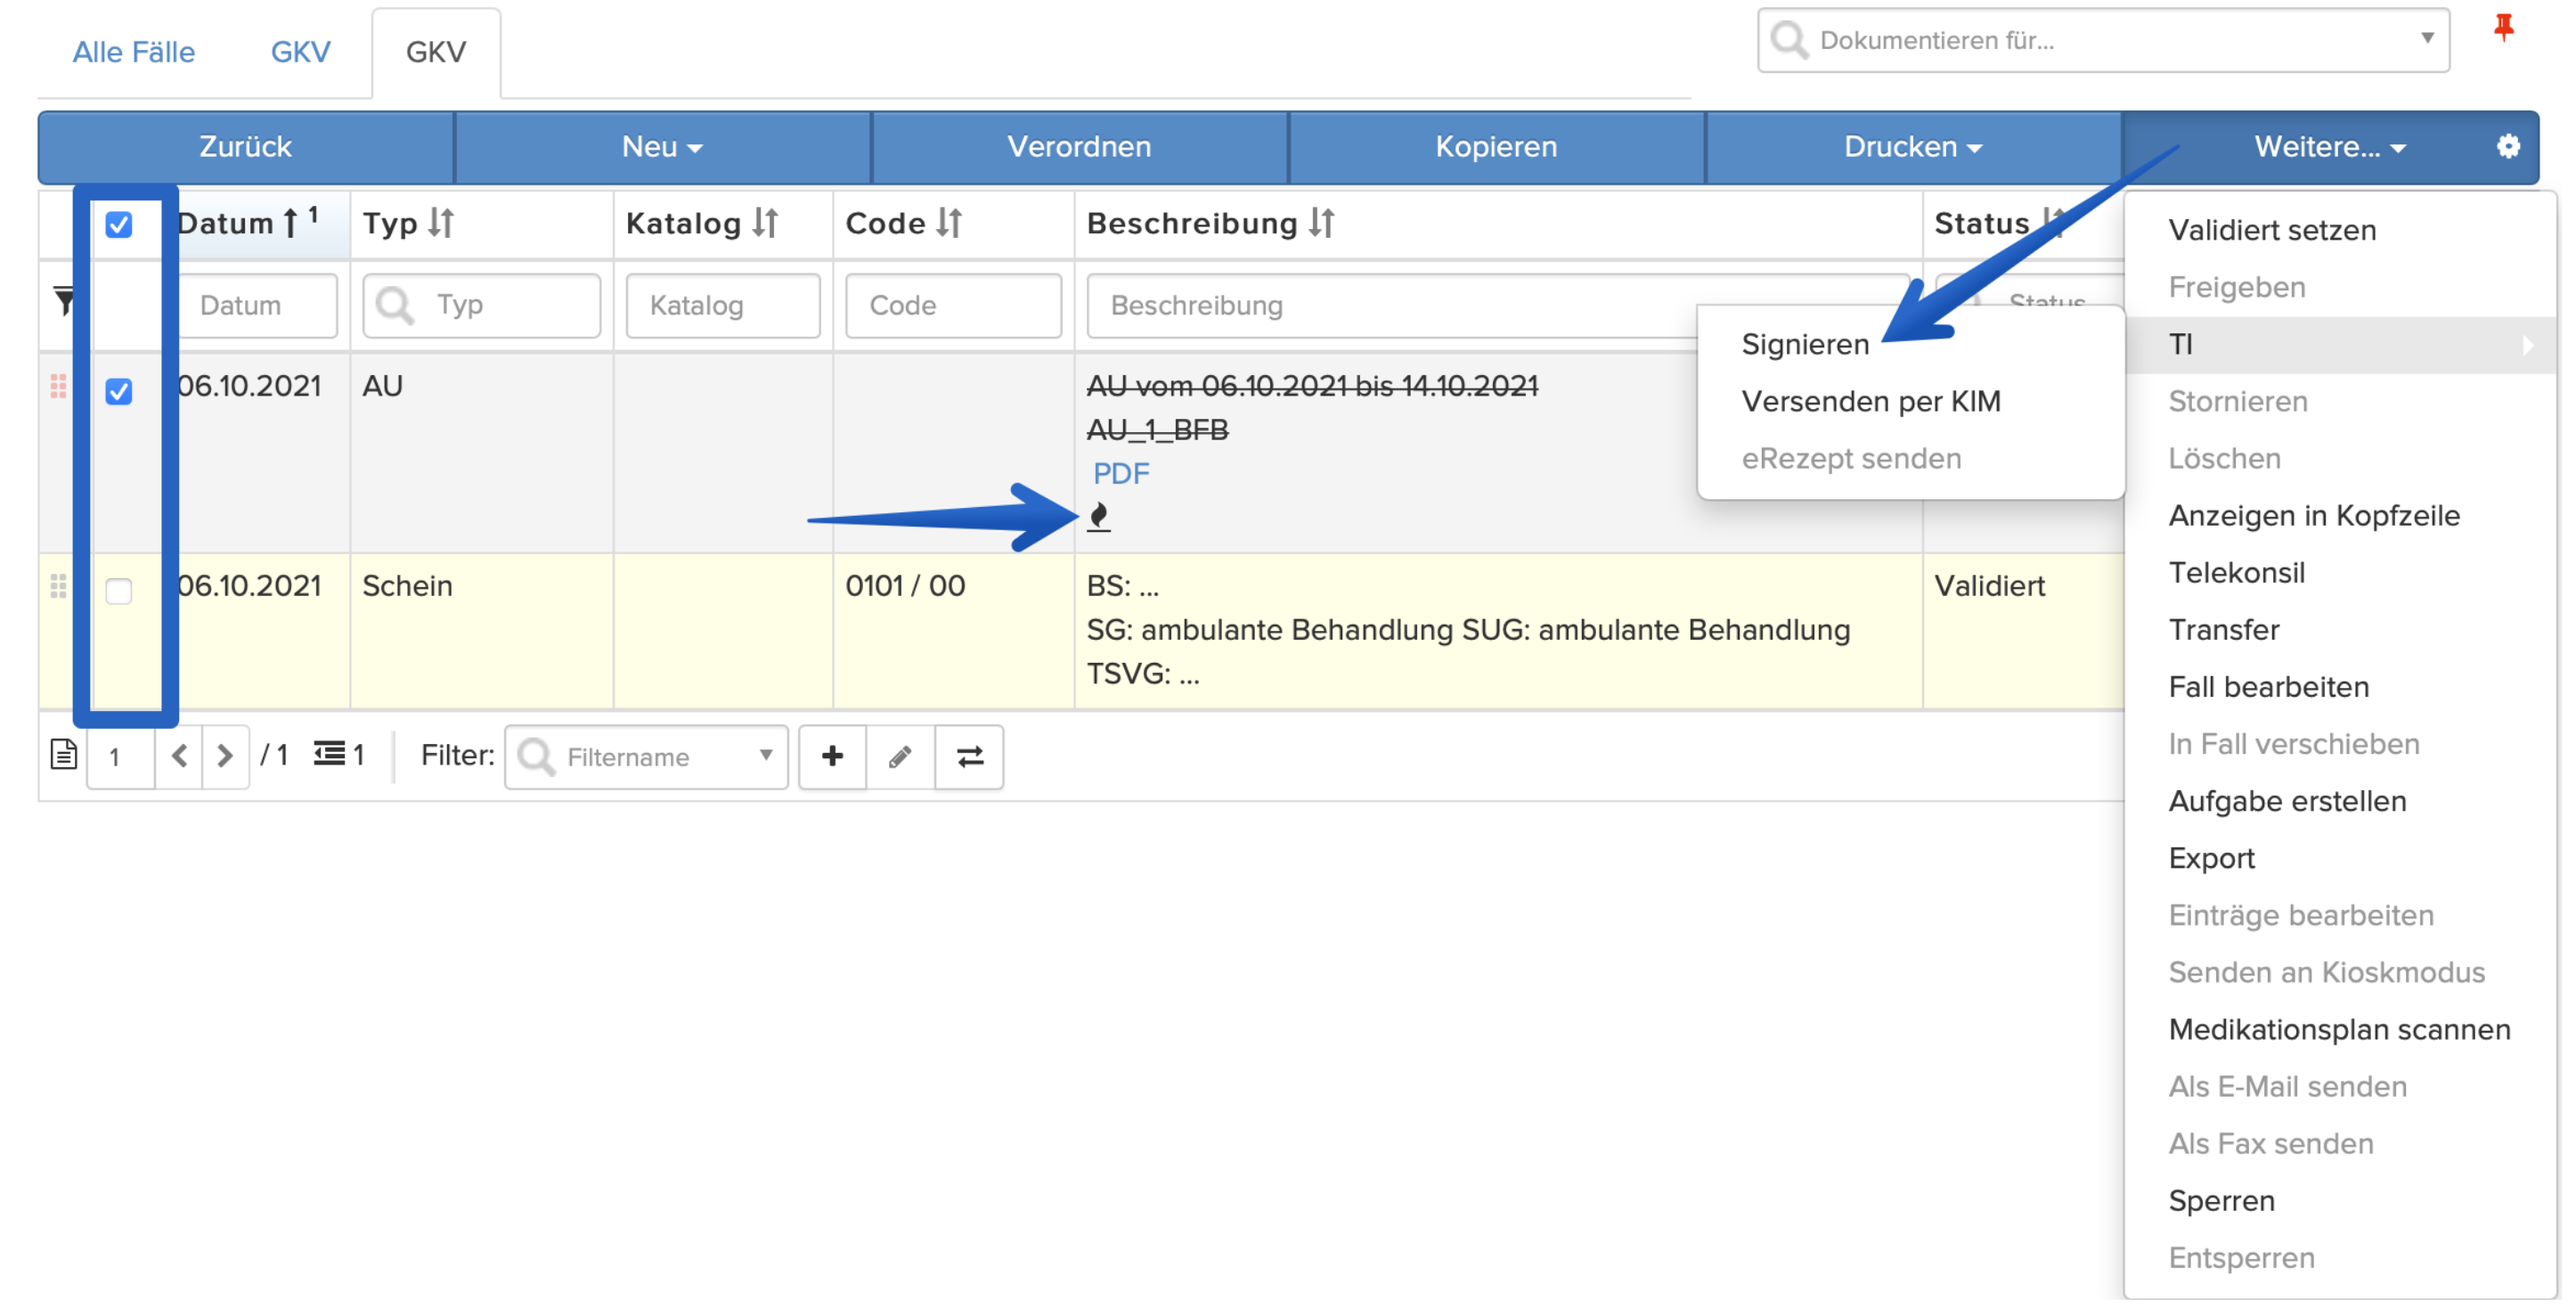
Task: Check the Schein row checkbox
Action: click(119, 592)
